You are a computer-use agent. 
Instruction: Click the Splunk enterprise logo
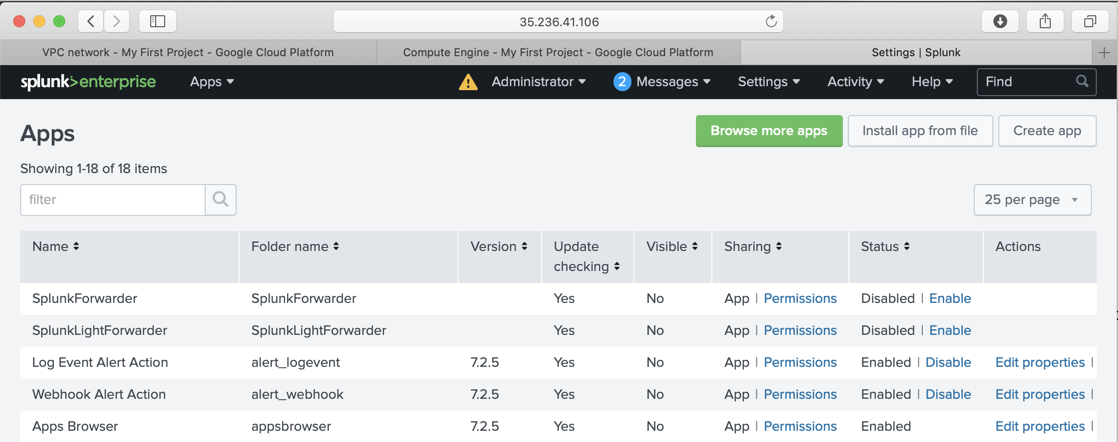point(88,82)
